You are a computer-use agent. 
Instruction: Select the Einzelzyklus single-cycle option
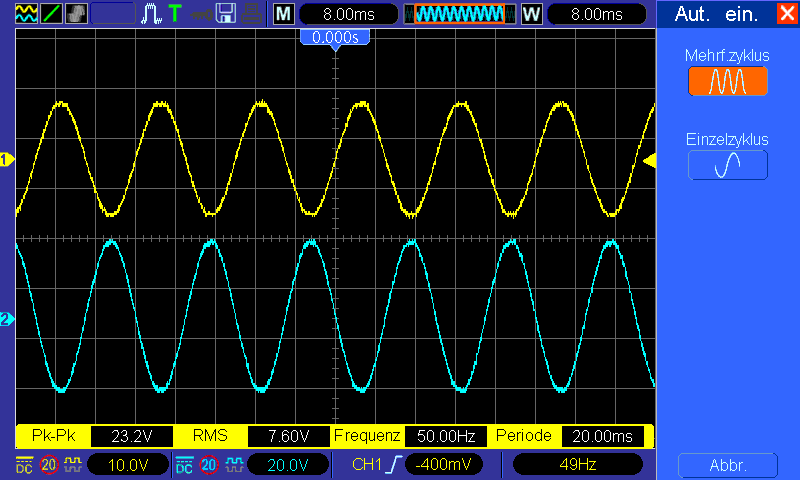[x=728, y=165]
